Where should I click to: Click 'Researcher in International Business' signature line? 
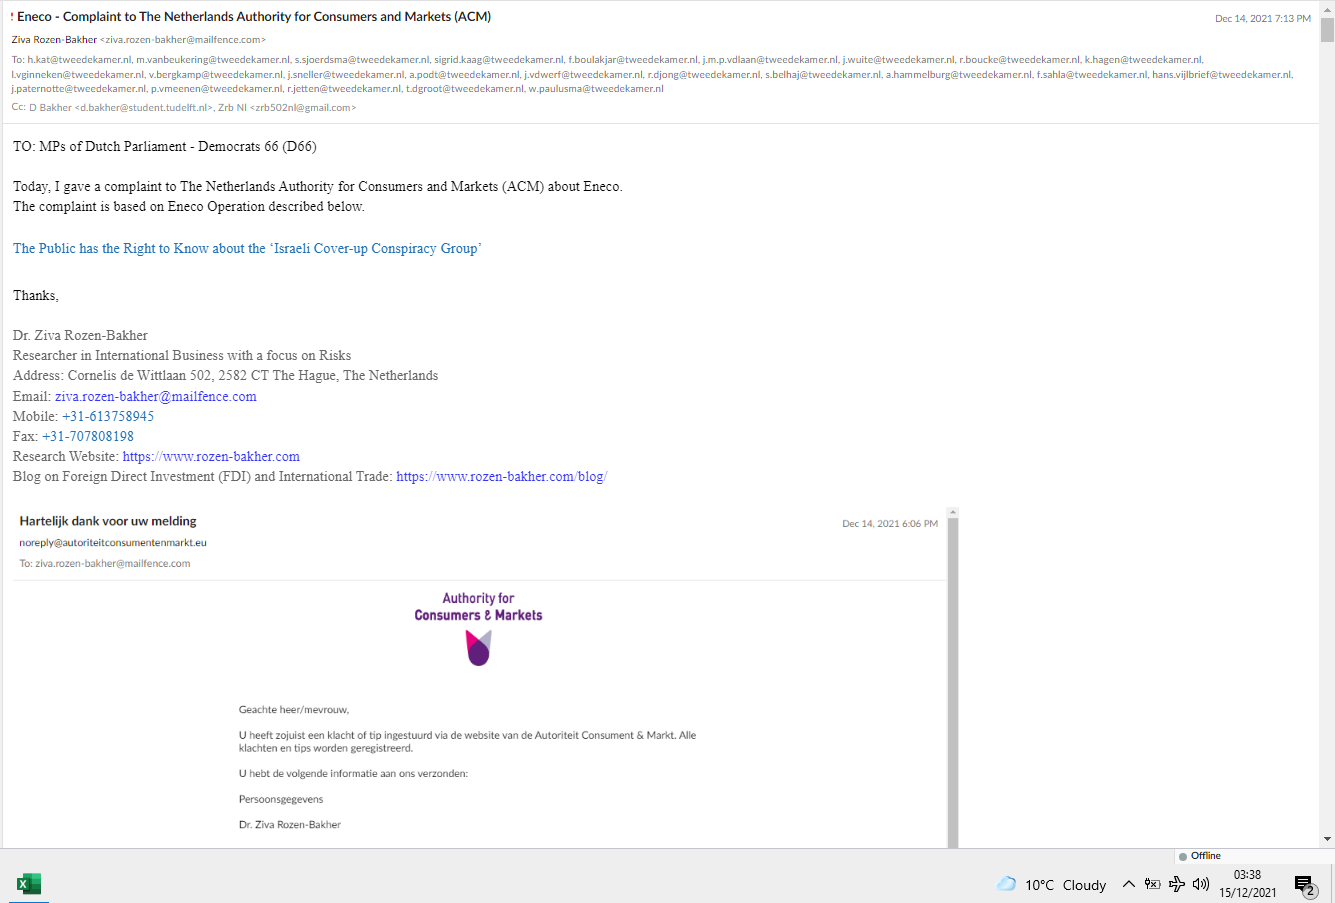[x=182, y=356]
